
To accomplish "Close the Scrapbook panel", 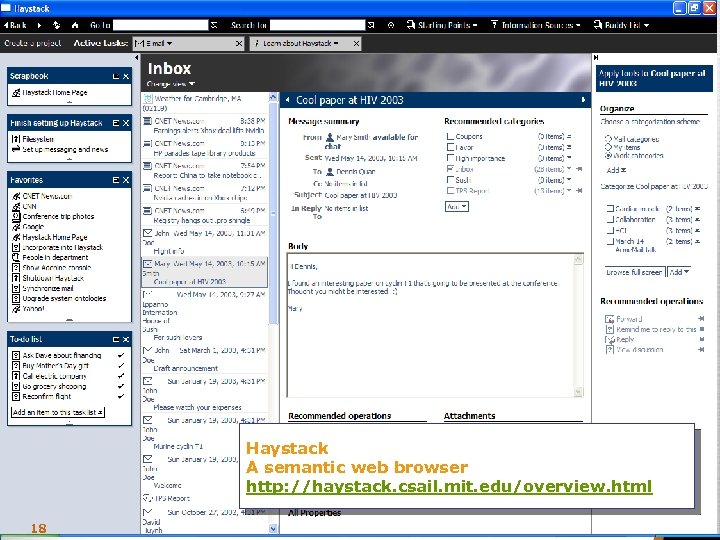I will pyautogui.click(x=126, y=76).
